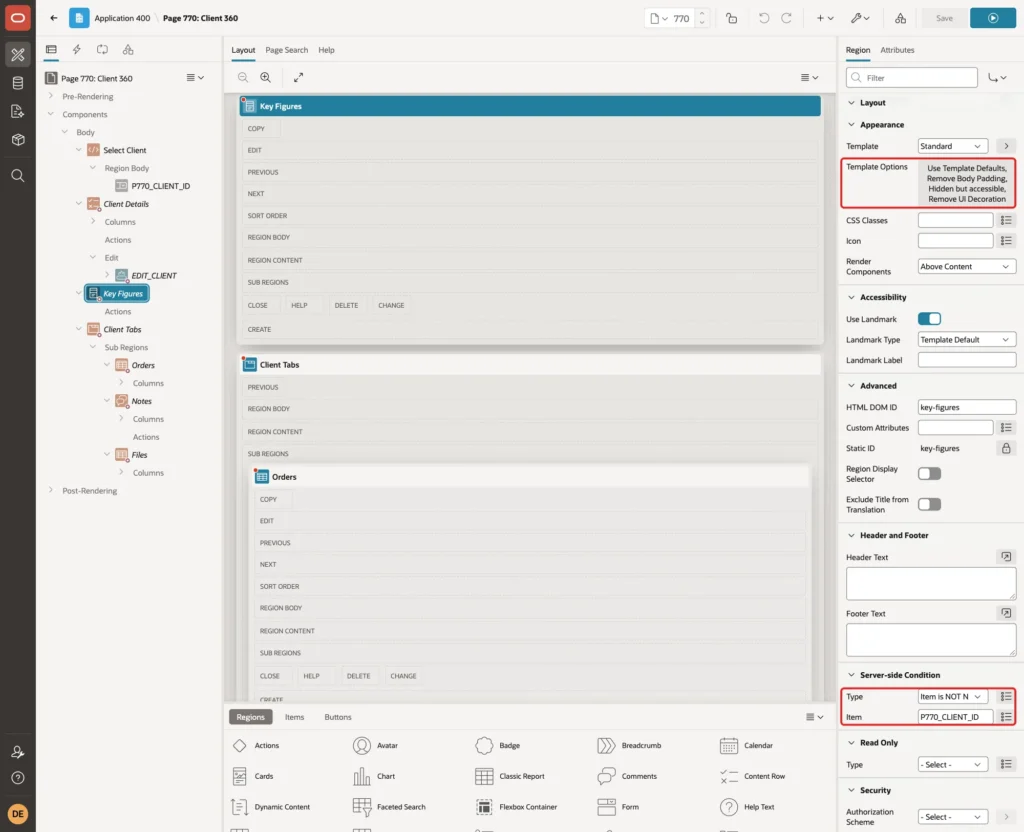Click the Undo arrow in toolbar
Image resolution: width=1024 pixels, height=832 pixels.
[763, 18]
